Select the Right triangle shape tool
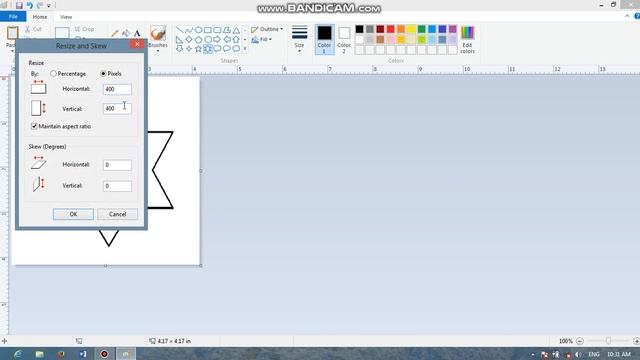The width and height of the screenshot is (640, 360). point(179,40)
